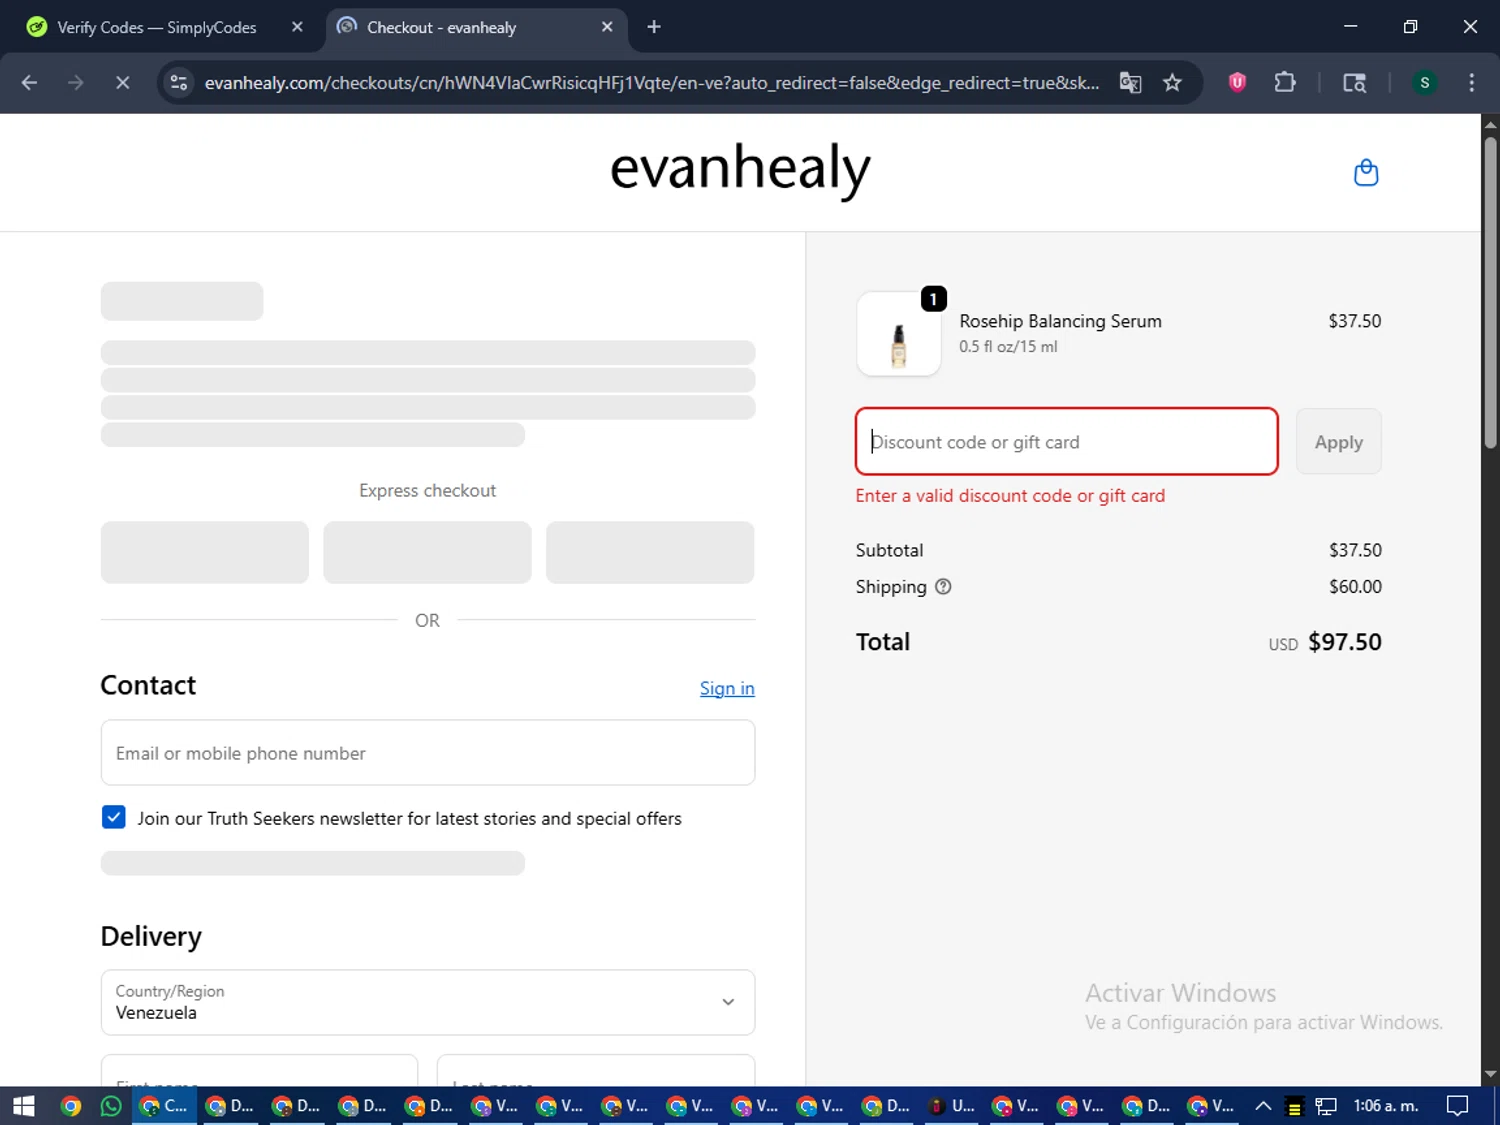The width and height of the screenshot is (1500, 1125).
Task: Close the Checkout - evanhealy tab
Action: tap(607, 27)
